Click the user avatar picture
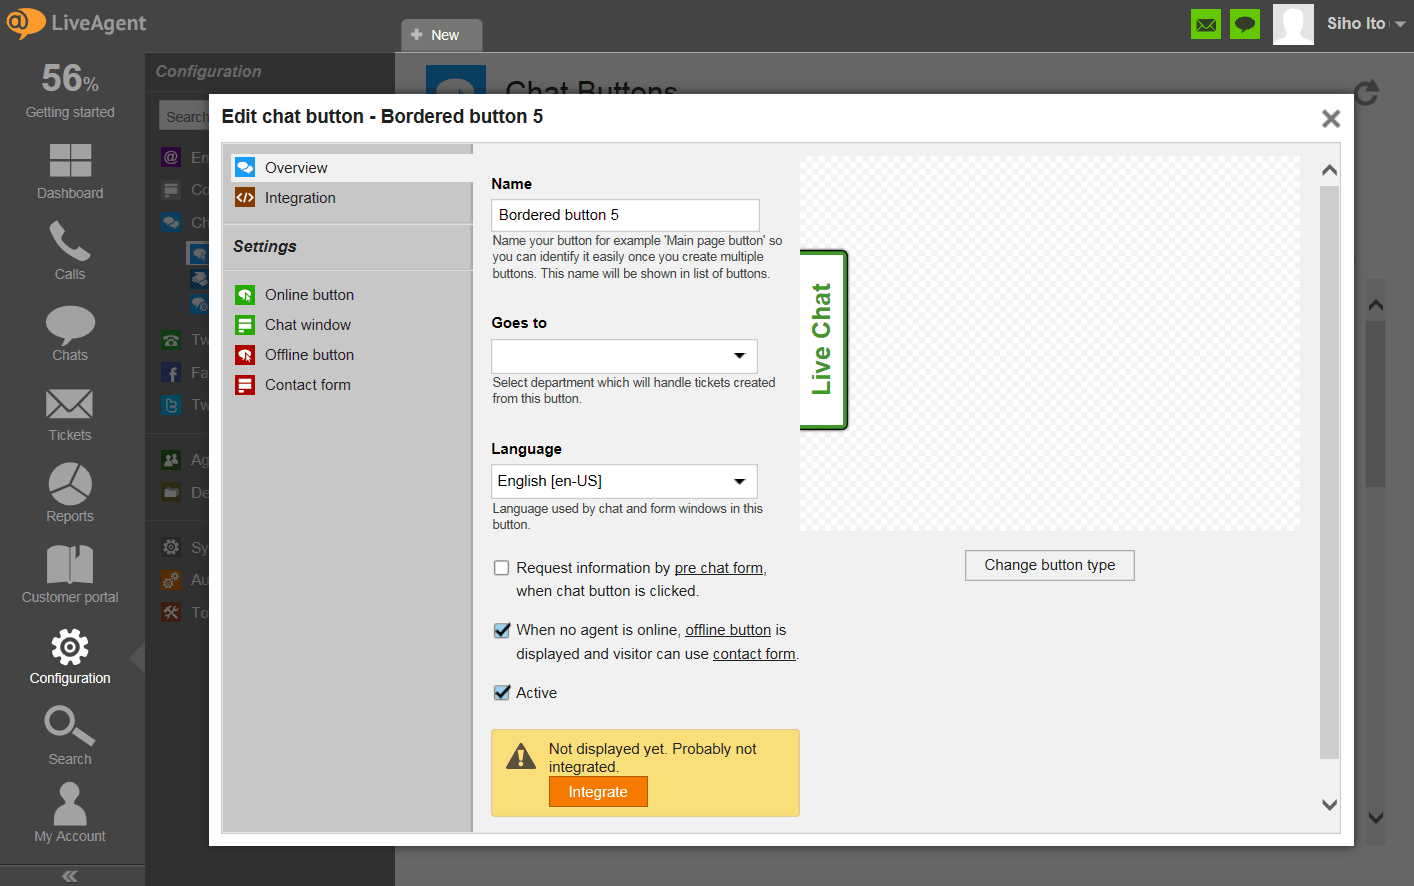Screen dimensions: 1414x886 click(x=1293, y=24)
